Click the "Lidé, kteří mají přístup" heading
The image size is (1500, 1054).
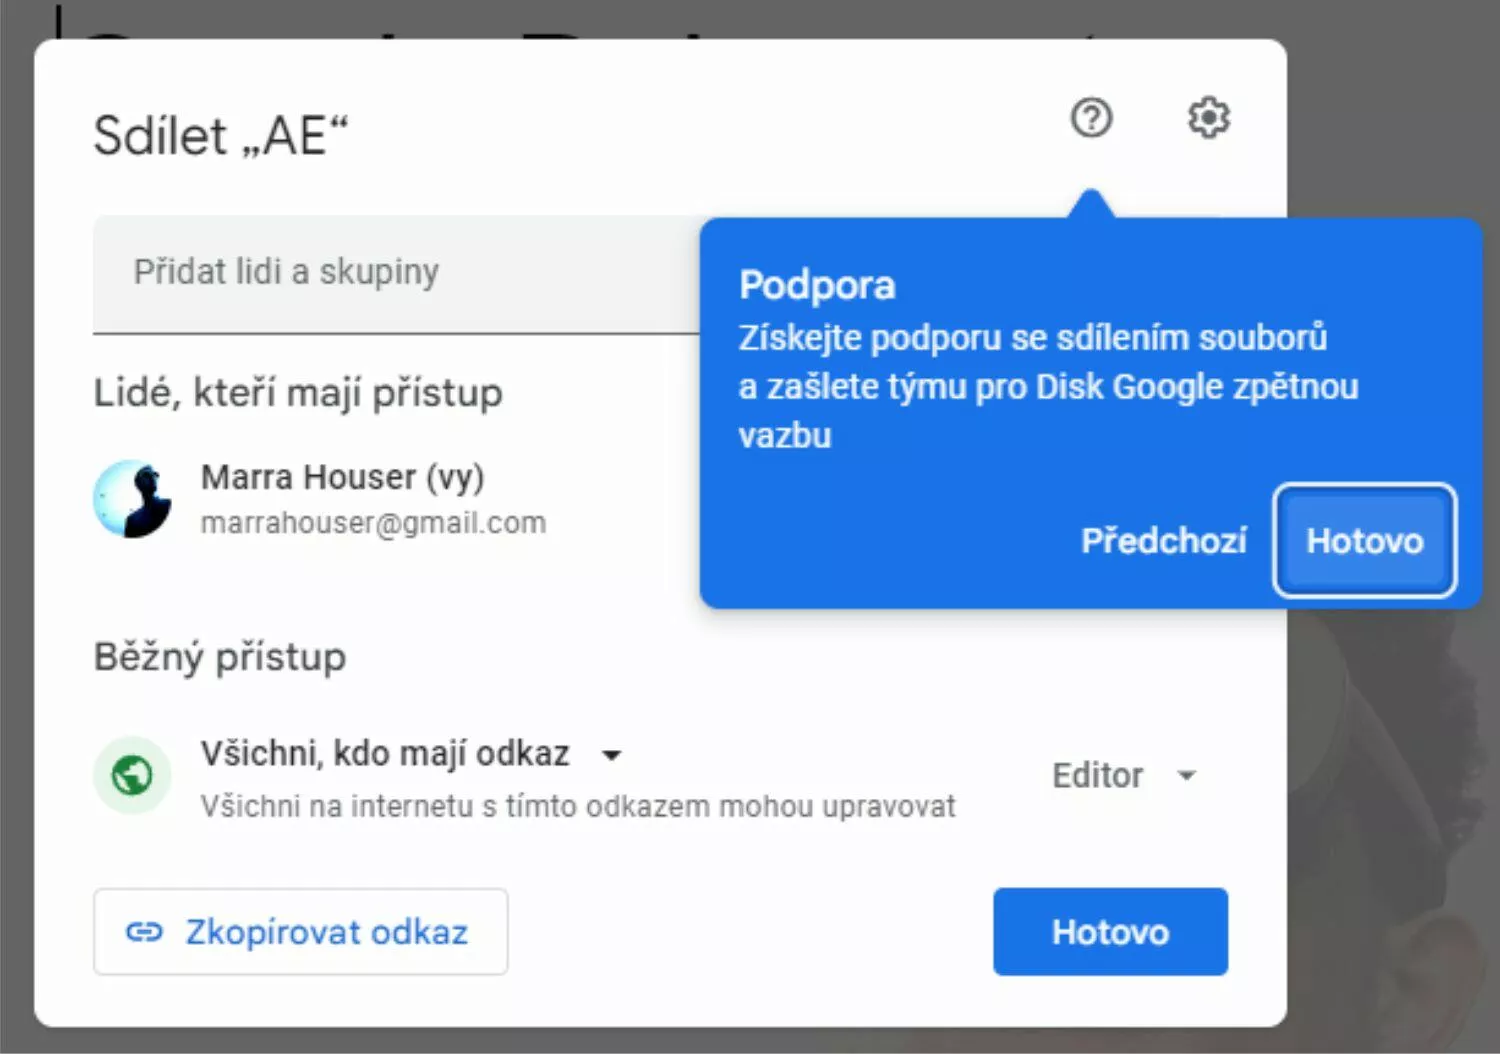pyautogui.click(x=298, y=393)
